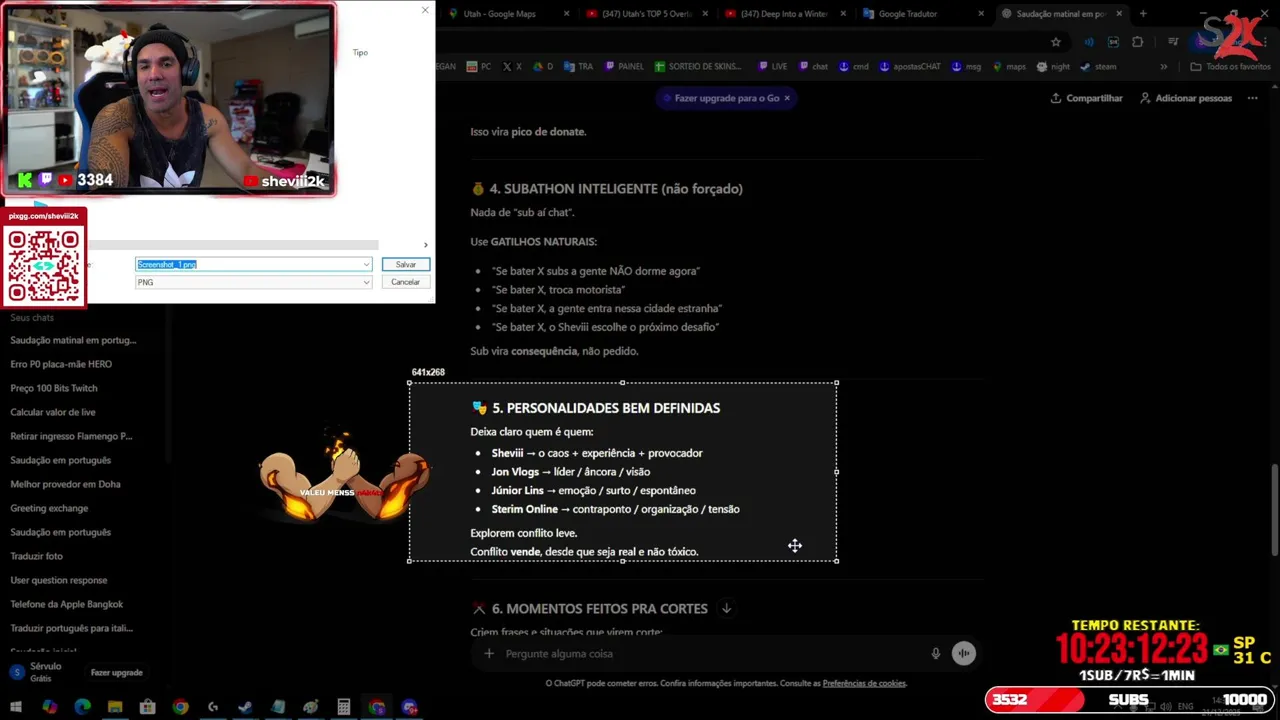The image size is (1280, 720).
Task: Click the plus attach icon in the prompt box
Action: click(x=489, y=654)
